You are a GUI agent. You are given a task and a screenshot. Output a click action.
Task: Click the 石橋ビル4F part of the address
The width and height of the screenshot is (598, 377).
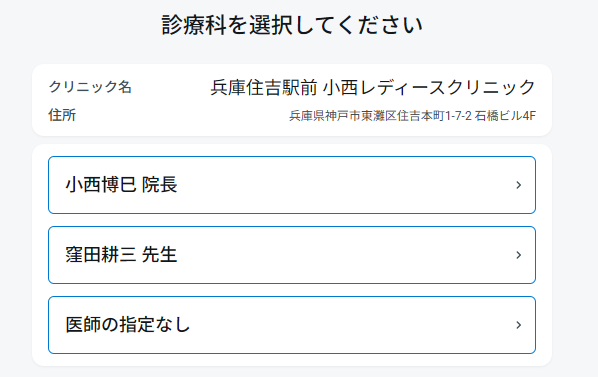[x=505, y=116]
